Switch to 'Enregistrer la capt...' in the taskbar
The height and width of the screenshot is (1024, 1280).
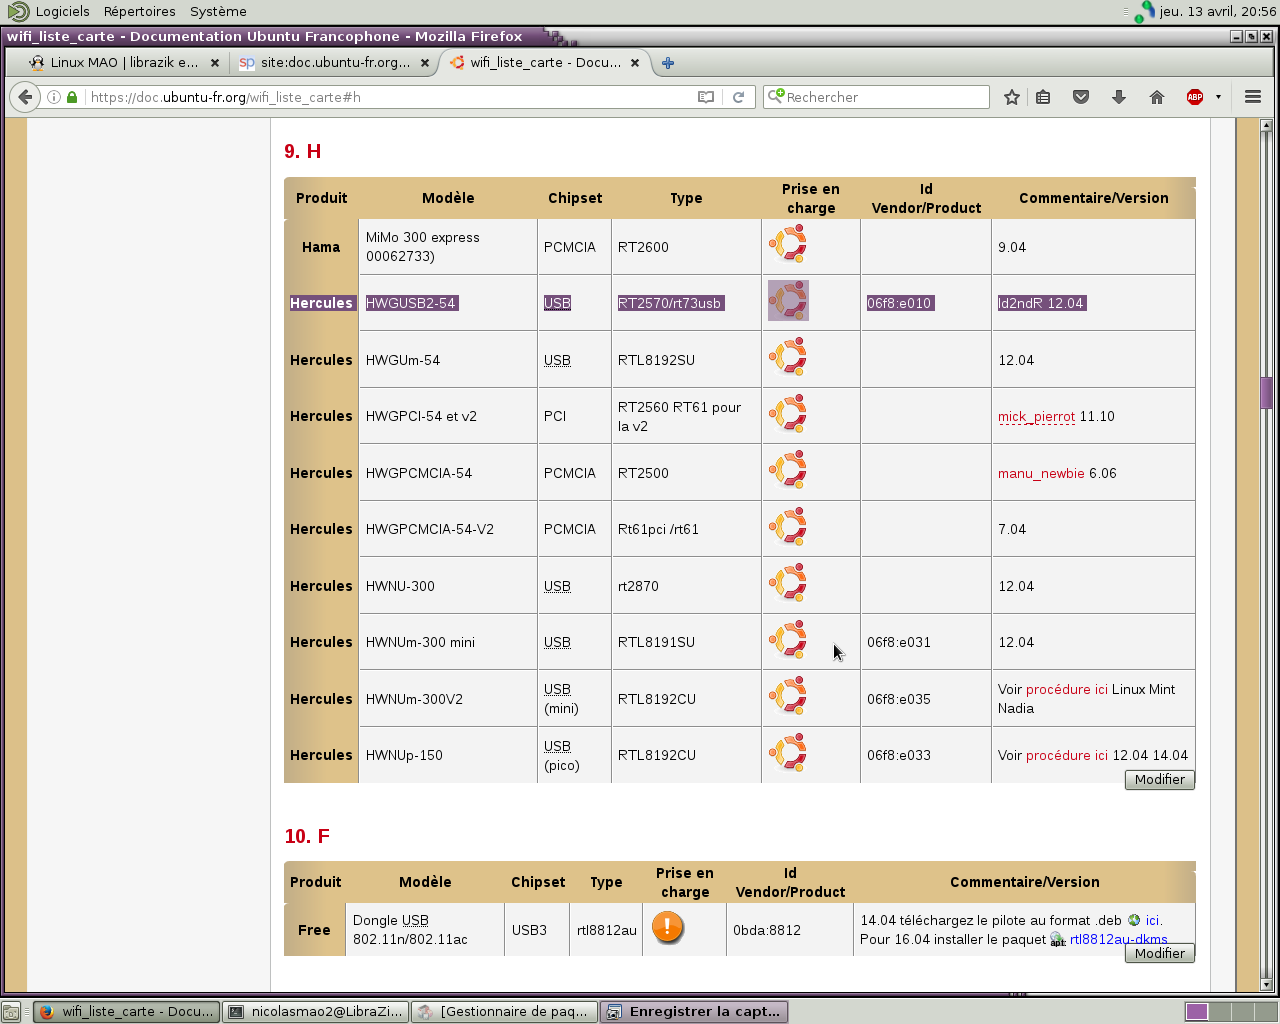tap(694, 1012)
